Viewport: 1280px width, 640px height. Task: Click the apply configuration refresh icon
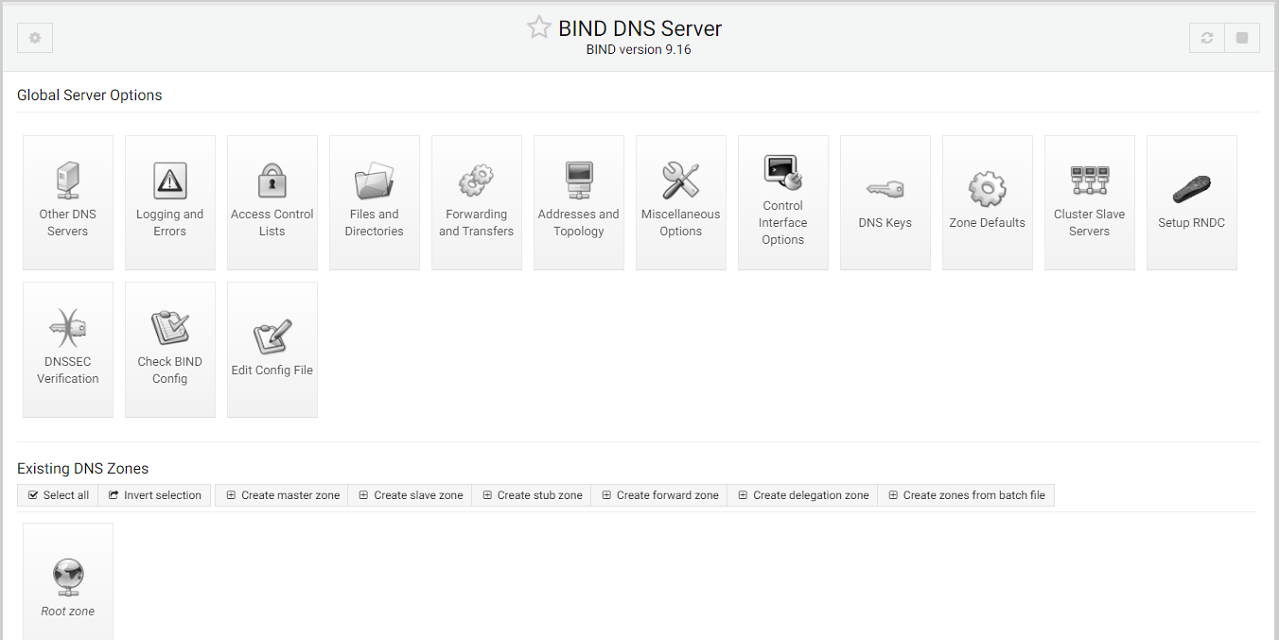1207,38
